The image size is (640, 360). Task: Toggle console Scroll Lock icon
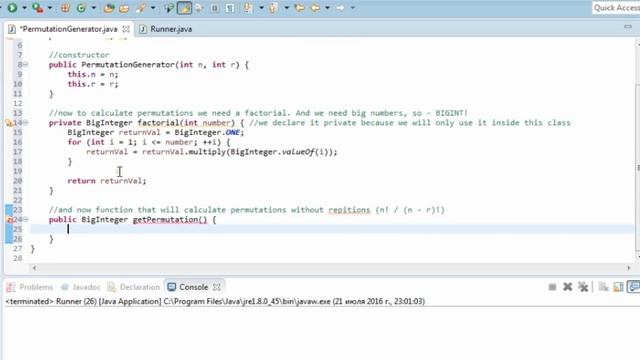tap(618, 287)
